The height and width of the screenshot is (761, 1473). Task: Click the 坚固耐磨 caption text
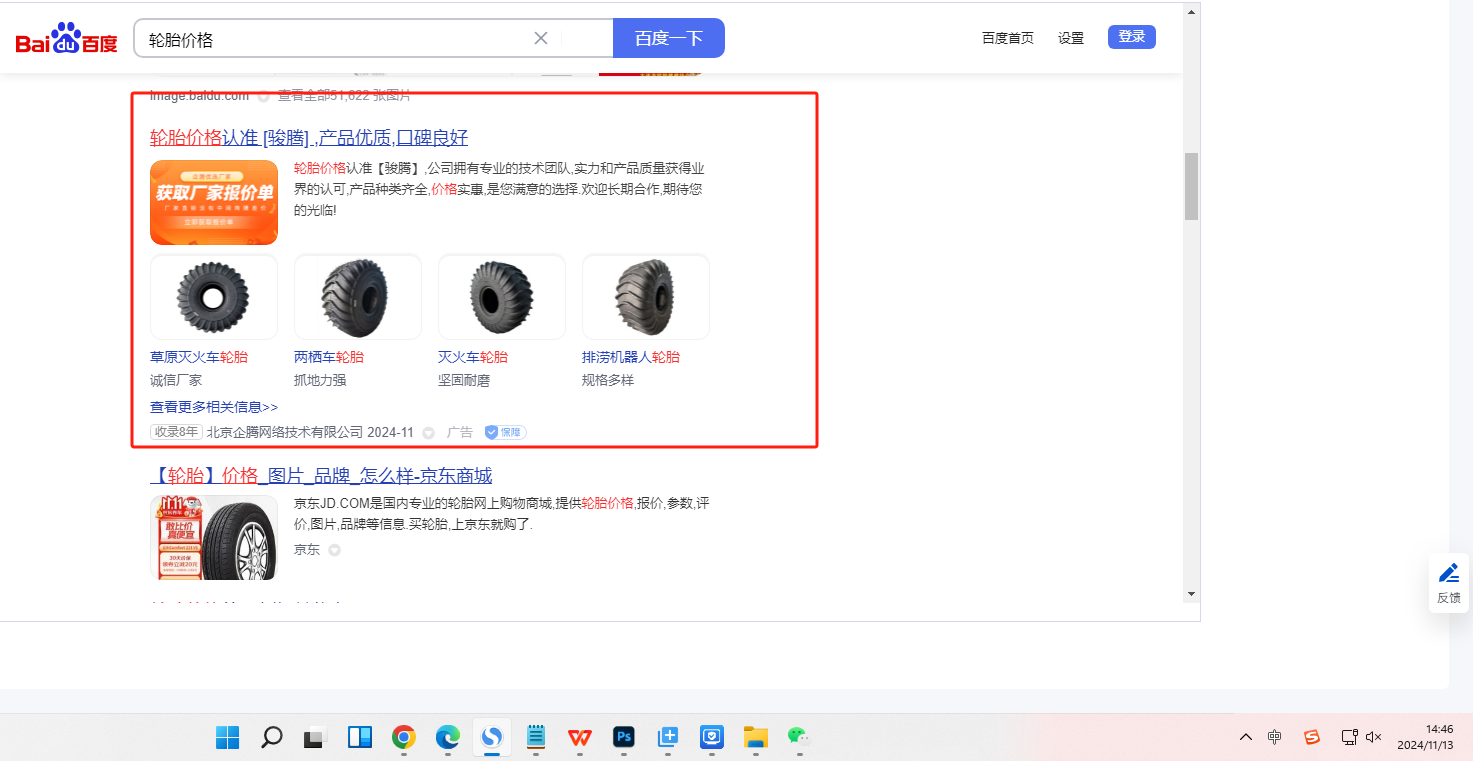tap(464, 380)
